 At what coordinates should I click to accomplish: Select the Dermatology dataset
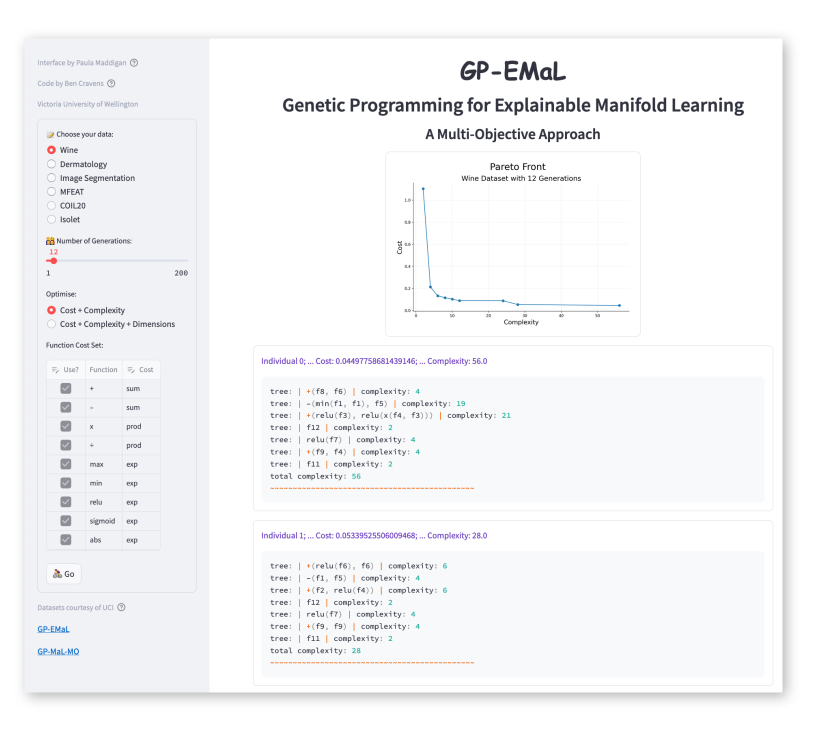tap(52, 164)
